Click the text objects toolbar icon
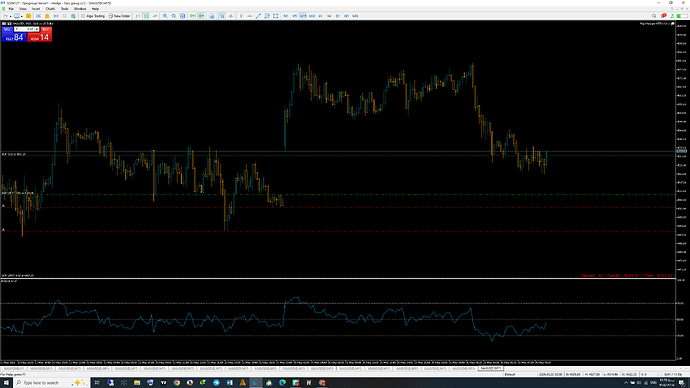The height and width of the screenshot is (388, 690). coord(267,16)
